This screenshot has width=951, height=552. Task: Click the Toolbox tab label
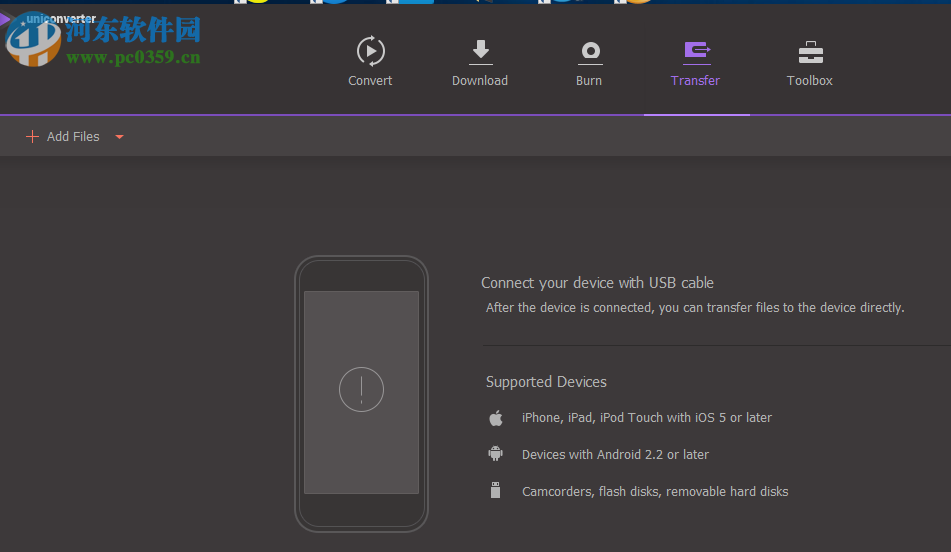pos(810,81)
